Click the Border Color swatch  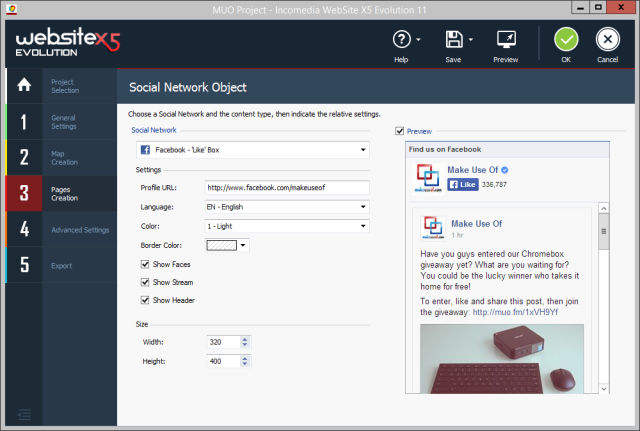[x=222, y=245]
